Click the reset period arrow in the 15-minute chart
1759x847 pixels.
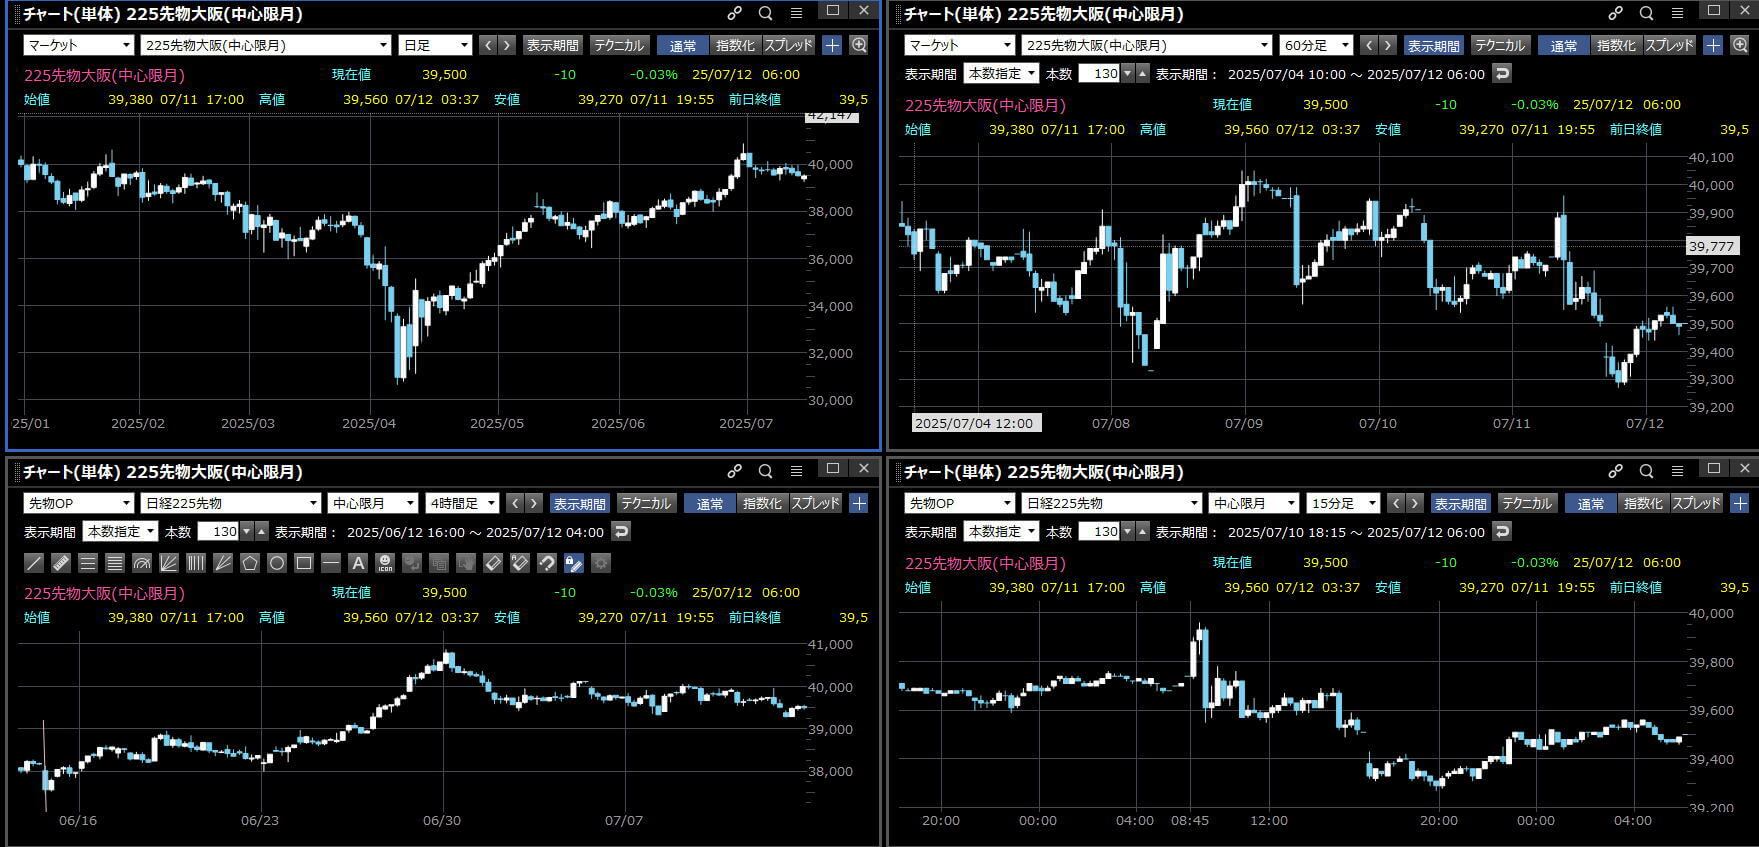click(1502, 531)
